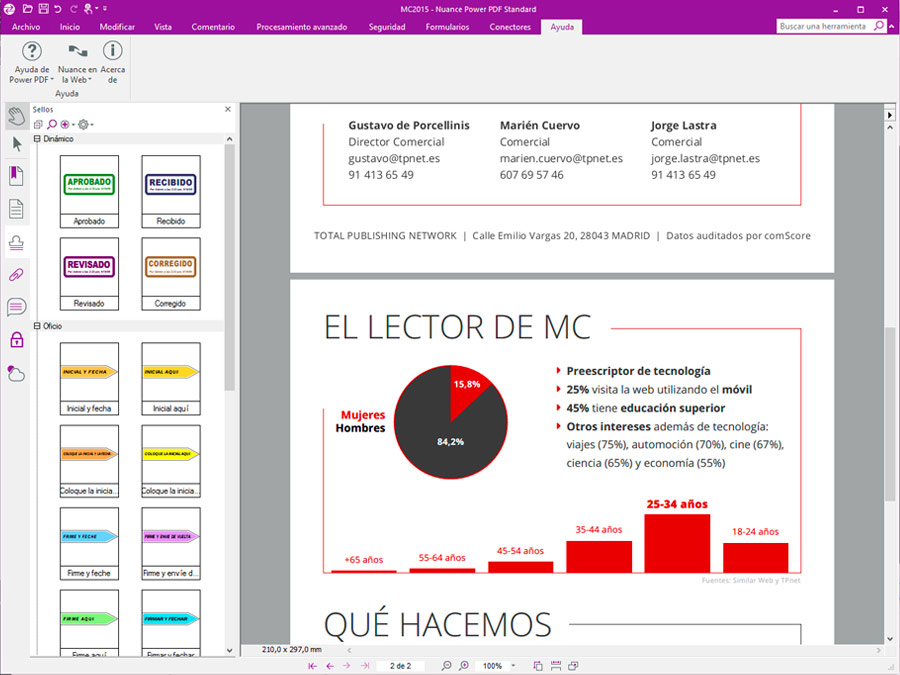Open the cloud storage sidebar panel
Viewport: 900px width, 675px height.
(x=16, y=373)
